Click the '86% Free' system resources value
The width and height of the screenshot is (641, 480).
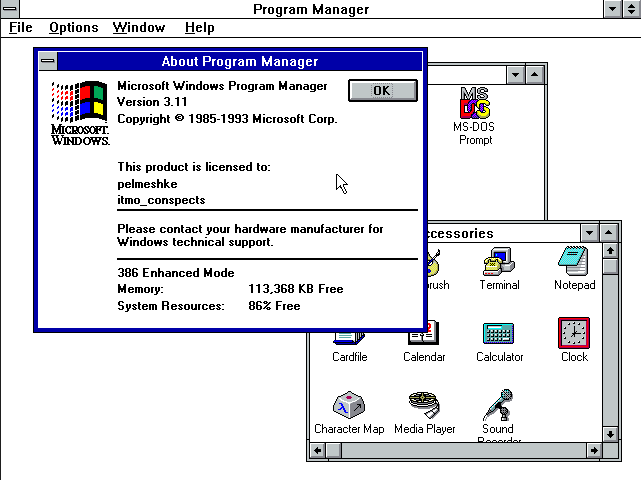click(x=274, y=306)
